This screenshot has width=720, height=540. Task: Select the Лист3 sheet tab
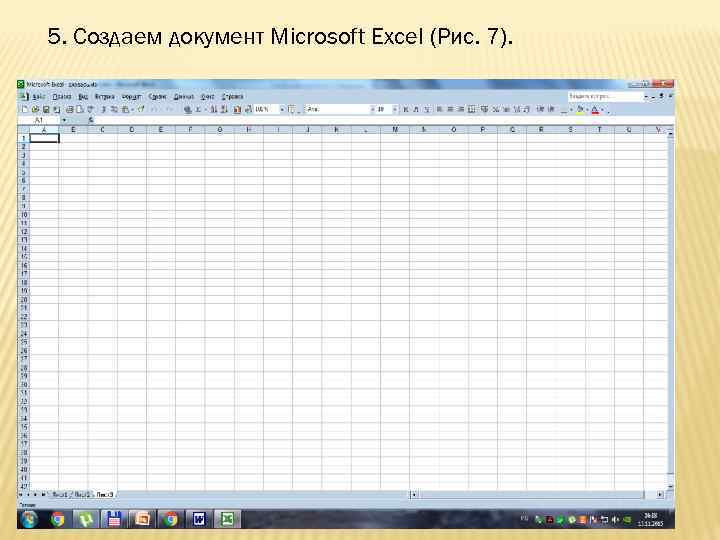point(105,495)
